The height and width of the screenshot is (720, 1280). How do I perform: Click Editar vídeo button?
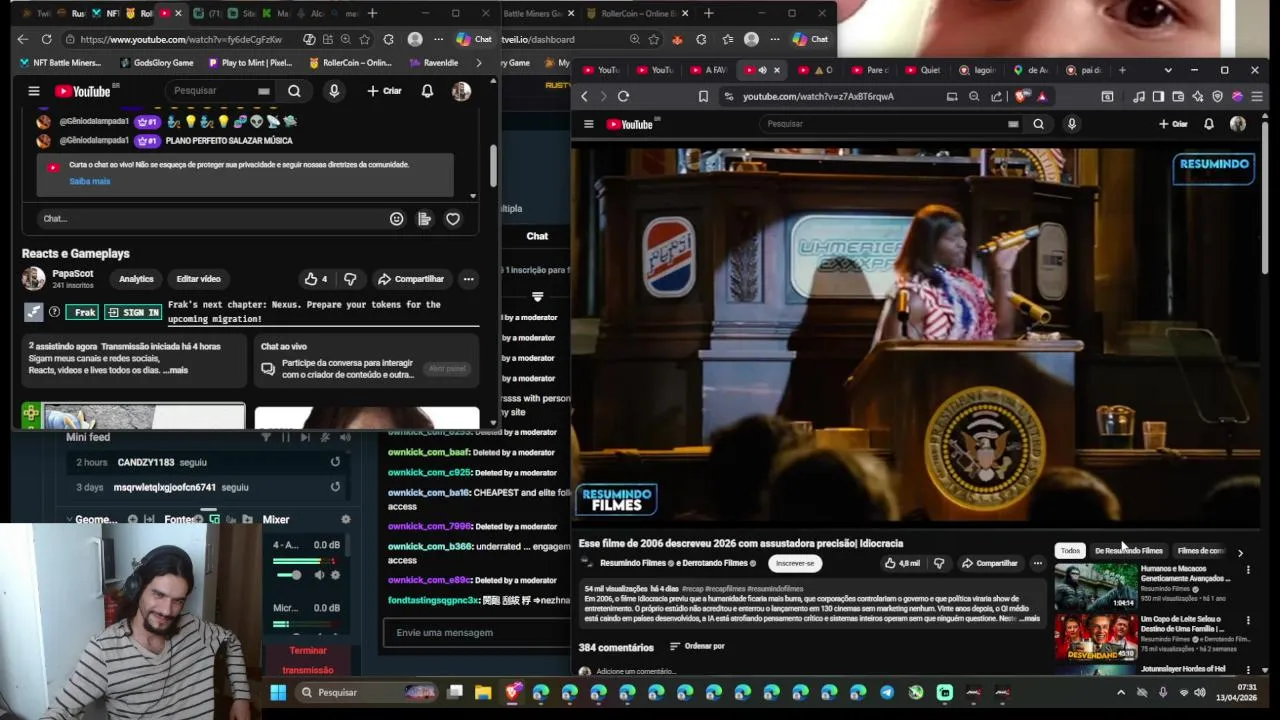198,279
